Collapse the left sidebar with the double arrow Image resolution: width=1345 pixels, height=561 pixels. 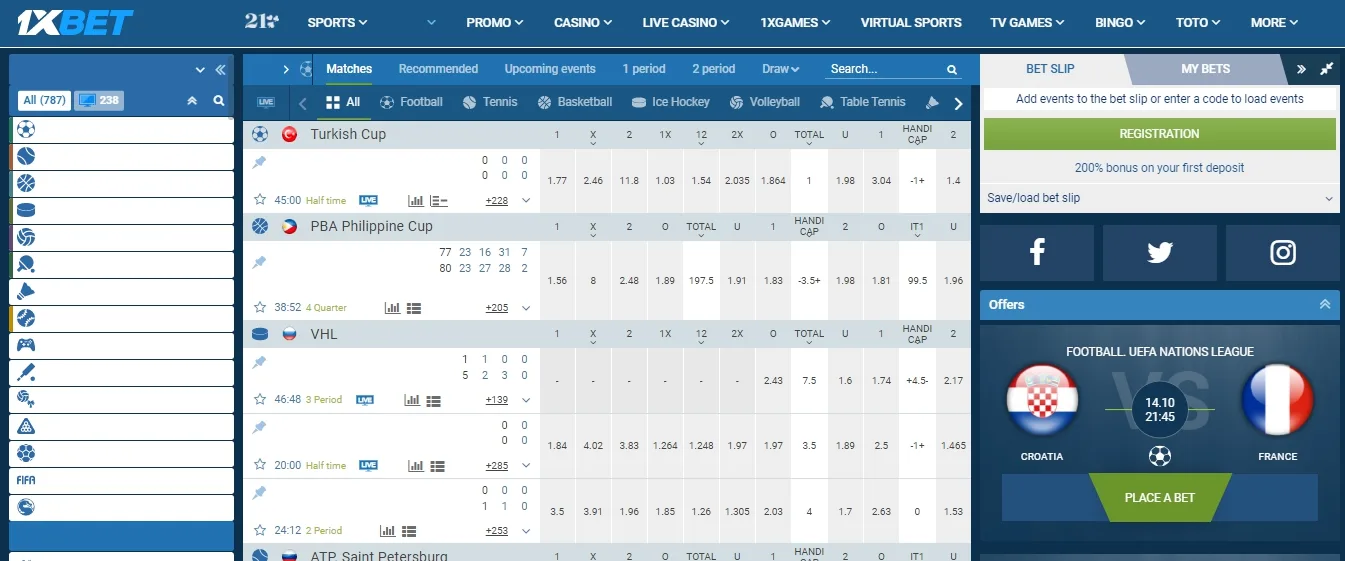221,70
